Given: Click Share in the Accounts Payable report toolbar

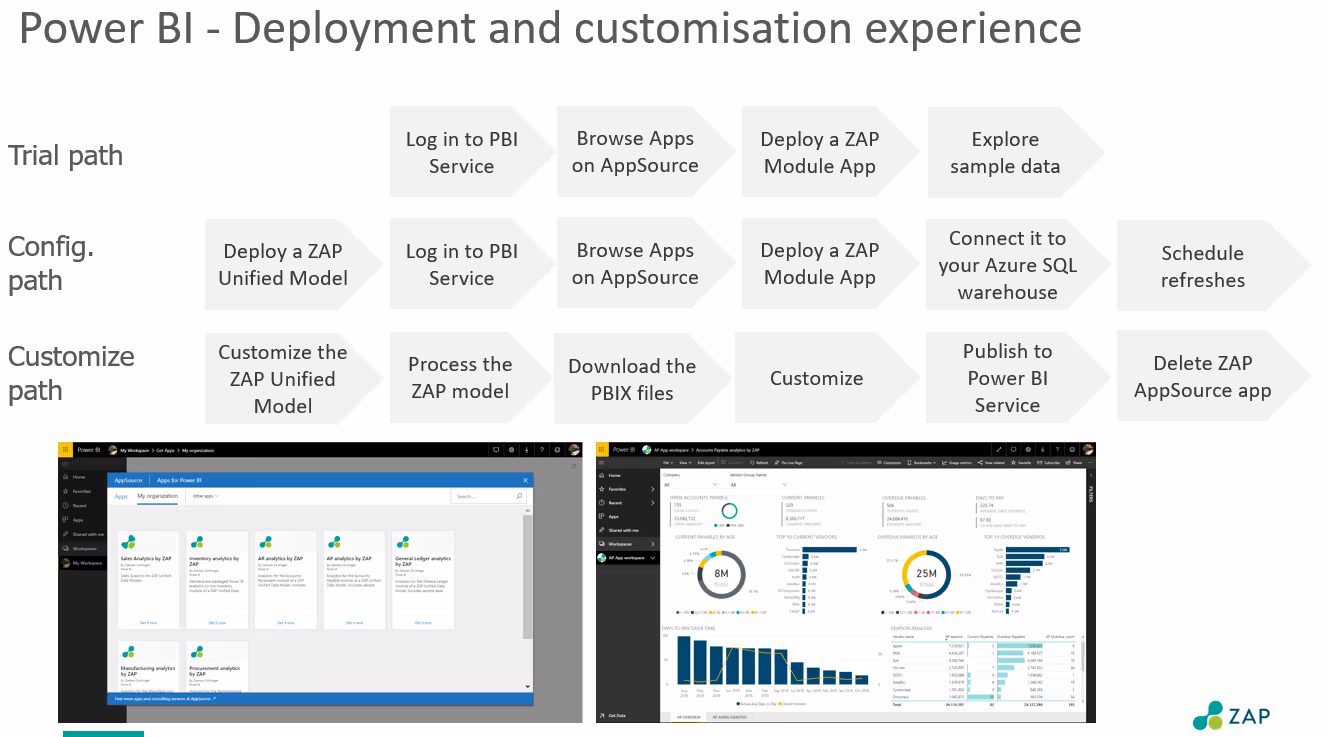Looking at the screenshot, I should [1074, 463].
